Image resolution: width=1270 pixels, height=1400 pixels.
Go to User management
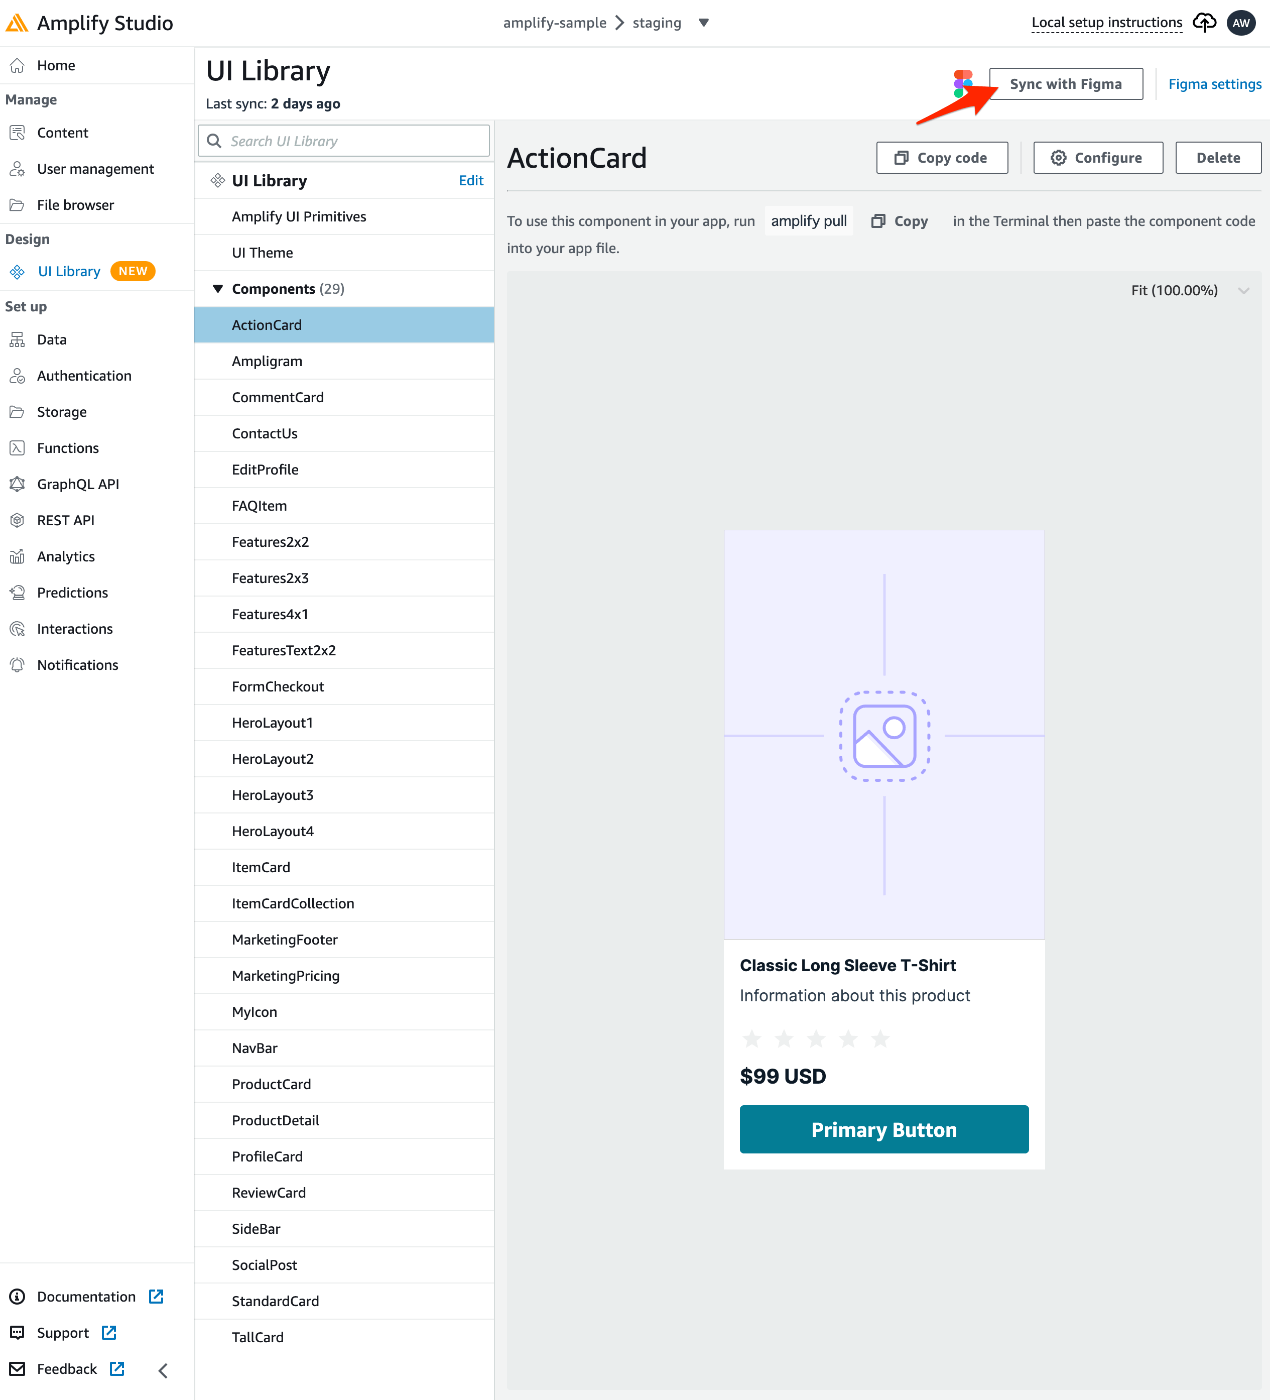tap(97, 169)
